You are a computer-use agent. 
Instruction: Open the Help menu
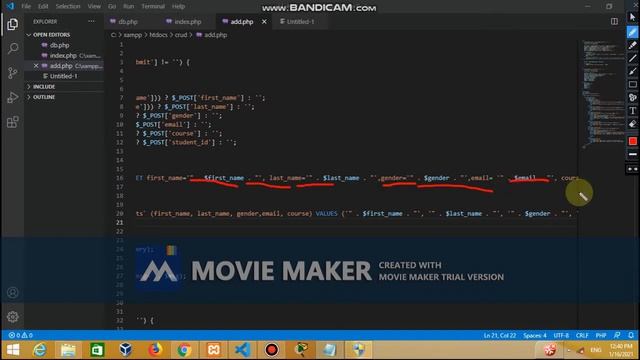pos(178,6)
